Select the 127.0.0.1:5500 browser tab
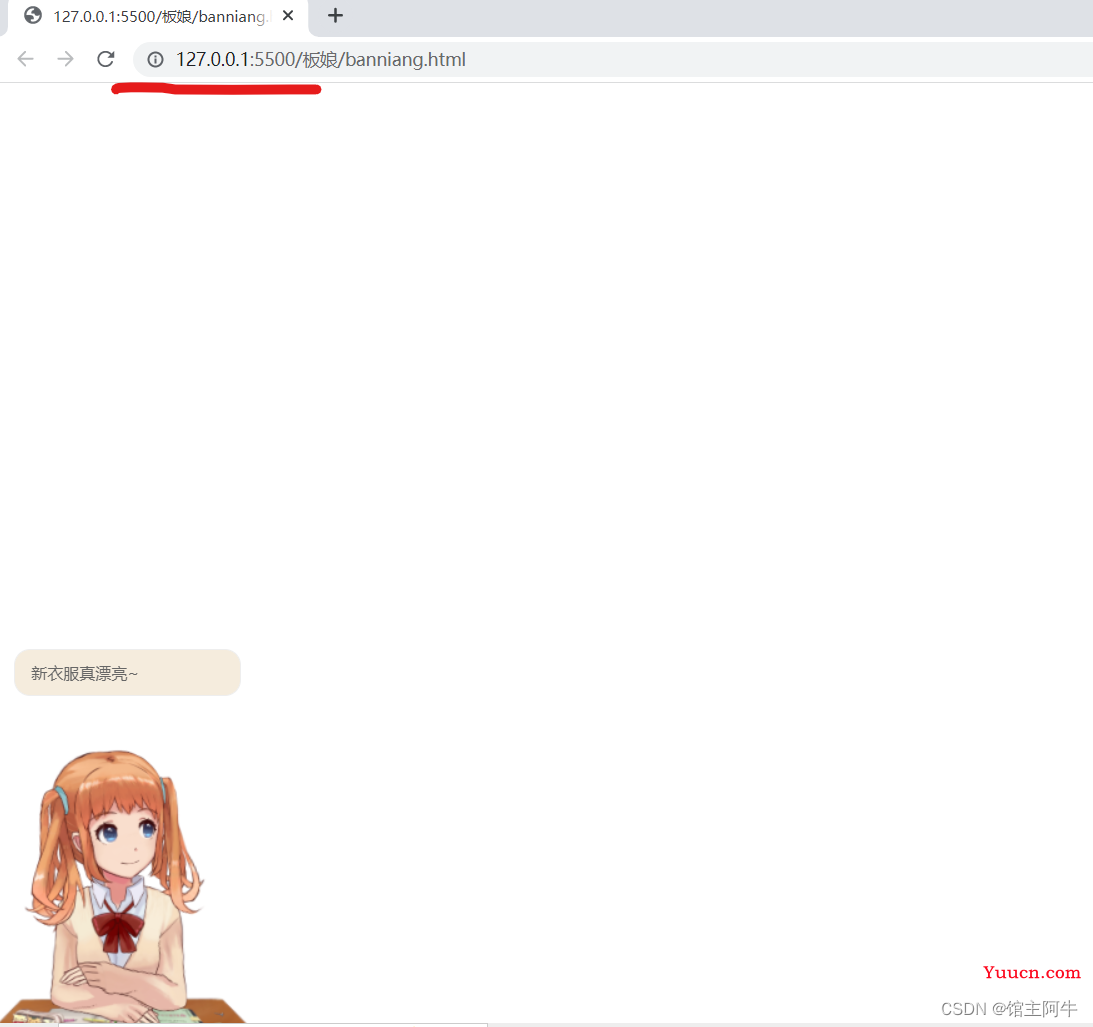This screenshot has width=1093, height=1027. tap(158, 17)
